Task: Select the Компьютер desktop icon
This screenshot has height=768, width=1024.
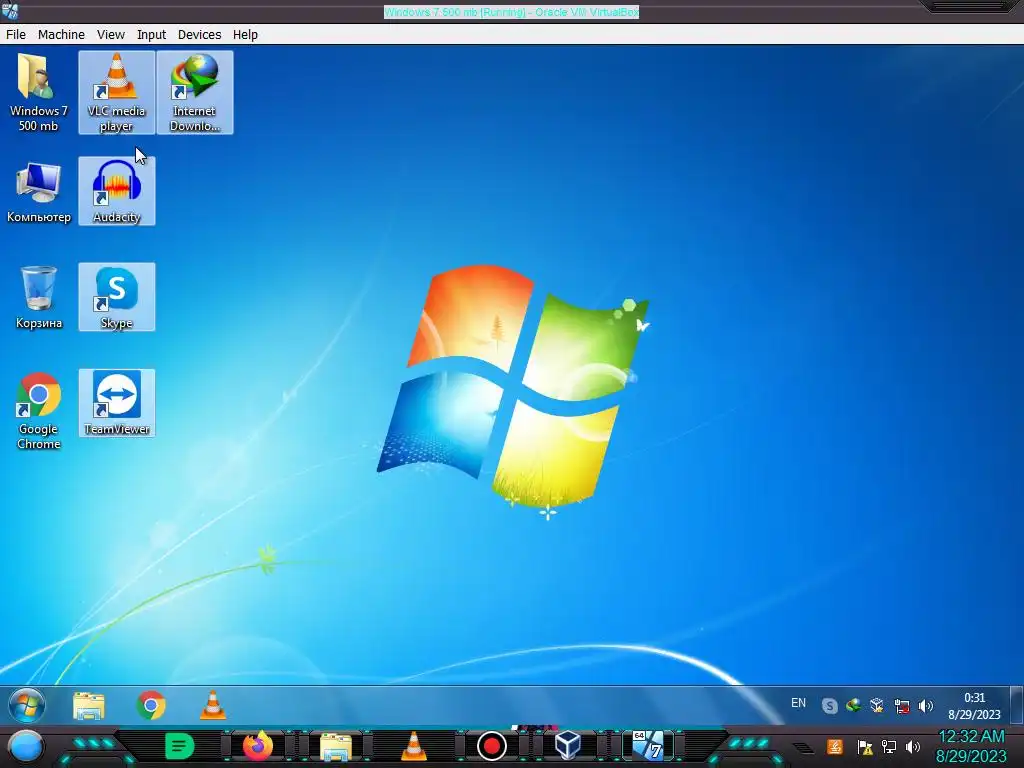Action: 39,191
